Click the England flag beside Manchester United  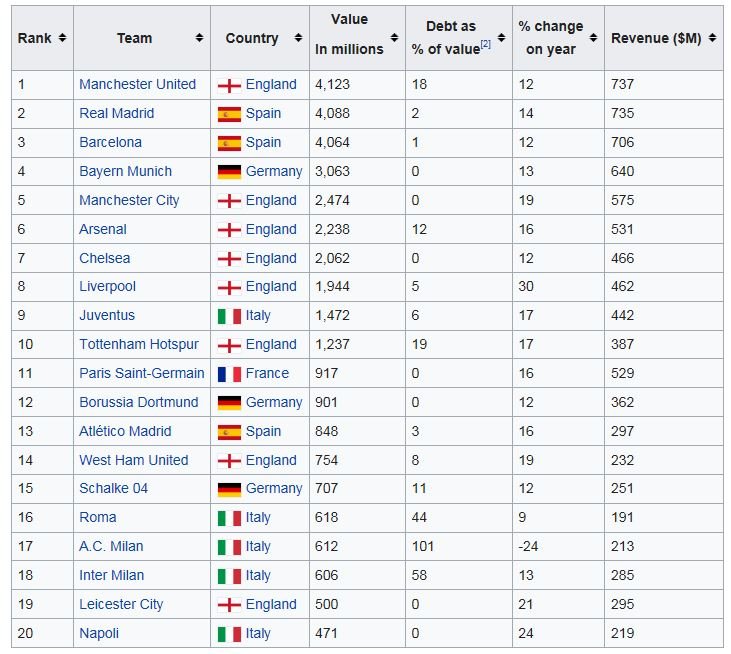(229, 86)
